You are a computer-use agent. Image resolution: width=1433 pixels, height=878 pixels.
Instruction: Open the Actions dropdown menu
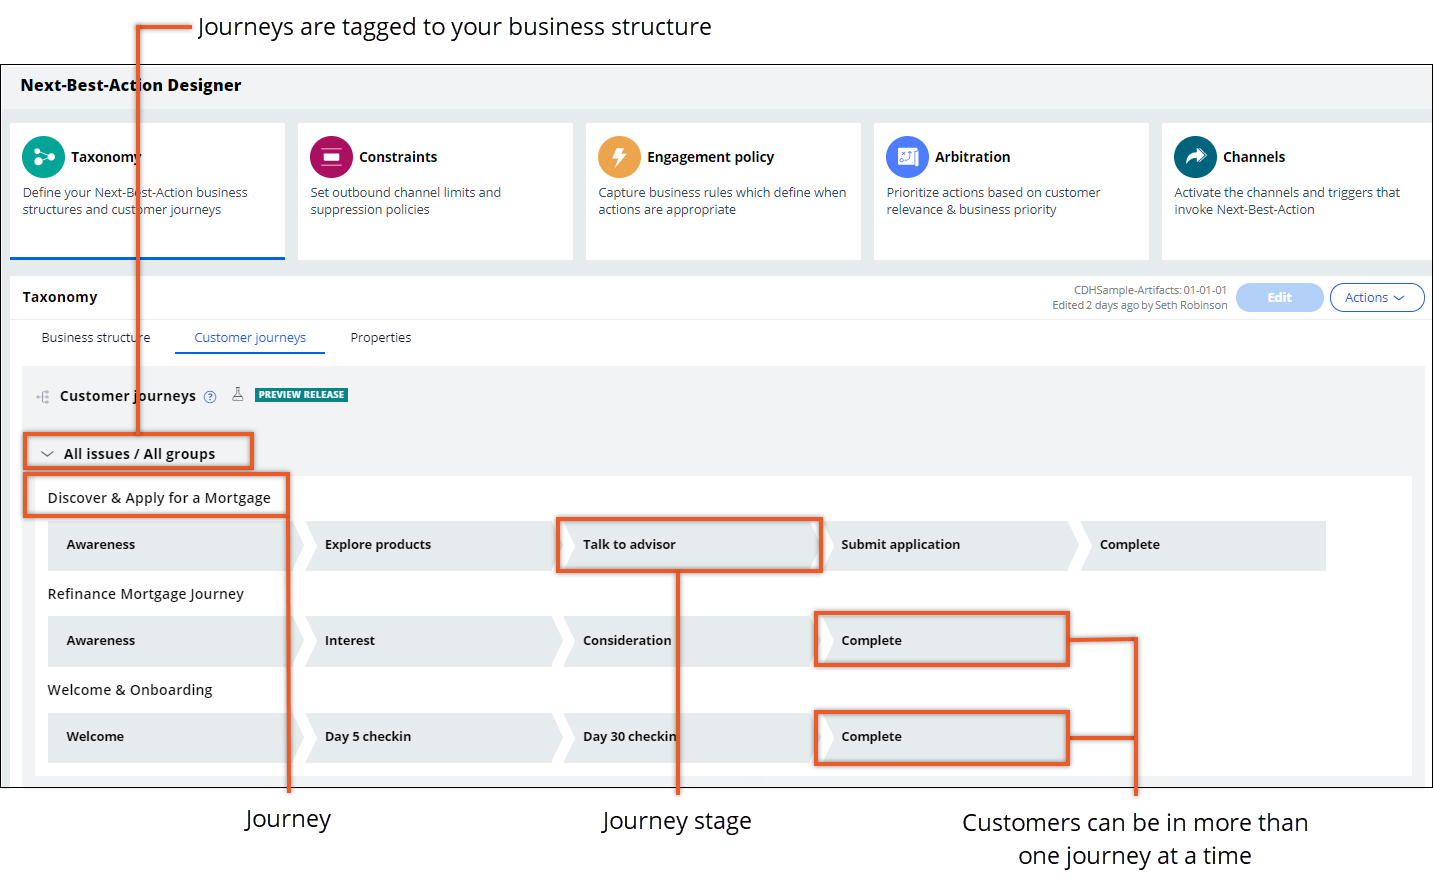[1376, 298]
